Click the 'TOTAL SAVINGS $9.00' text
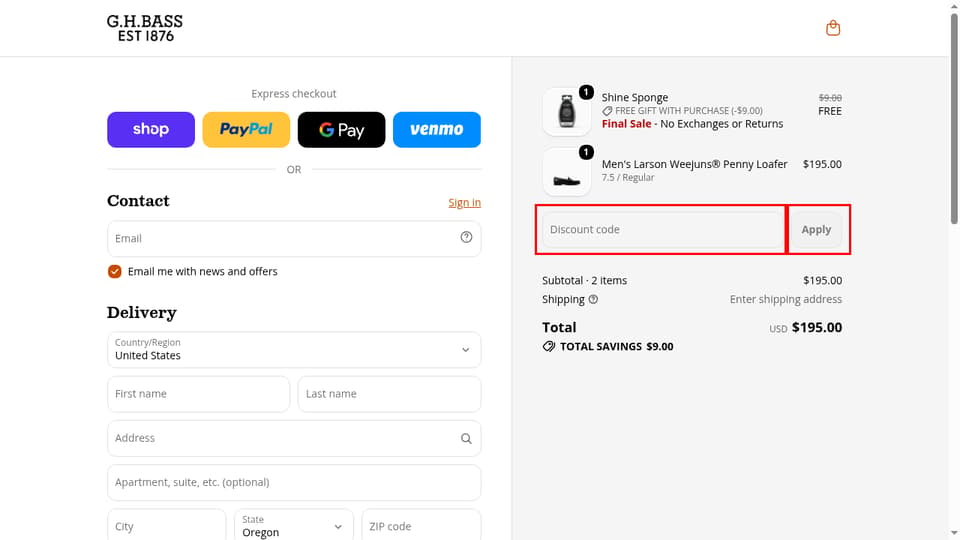Viewport: 960px width, 540px height. pyautogui.click(x=617, y=347)
